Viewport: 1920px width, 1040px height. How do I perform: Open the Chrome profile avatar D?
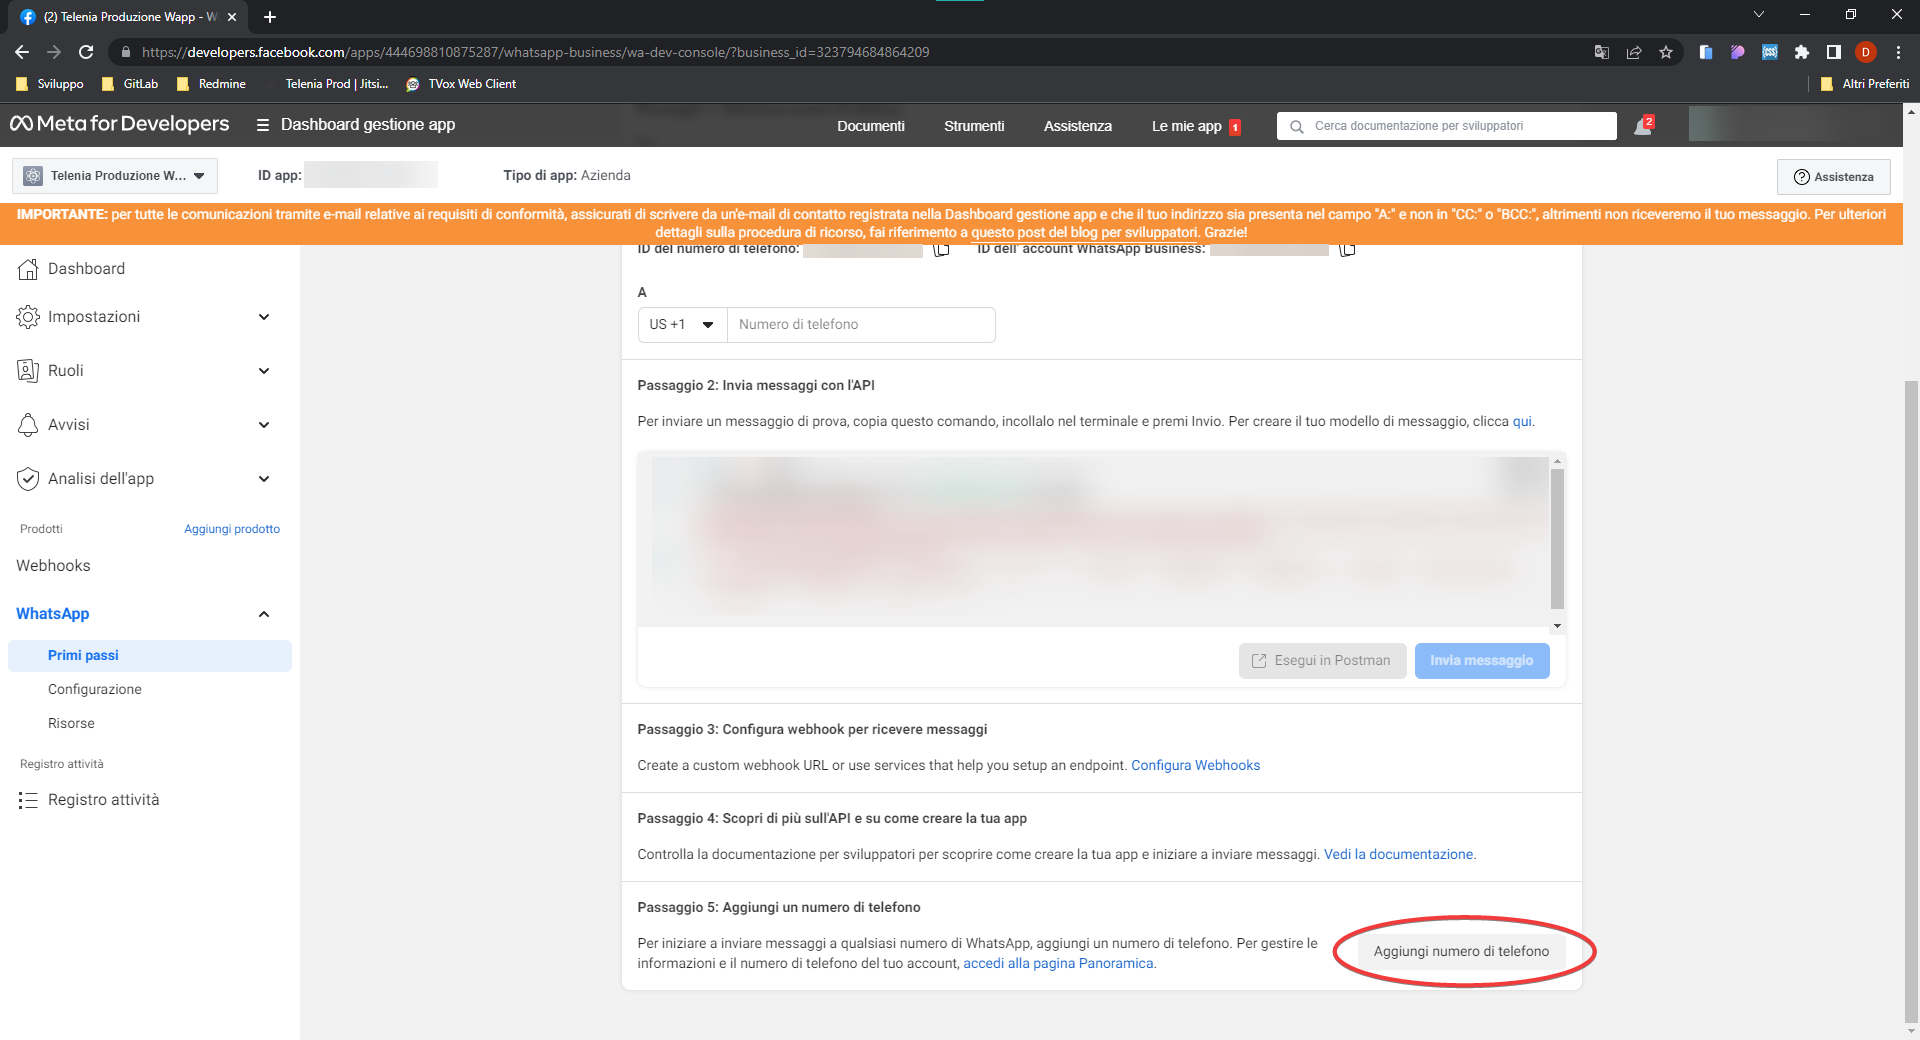1866,52
